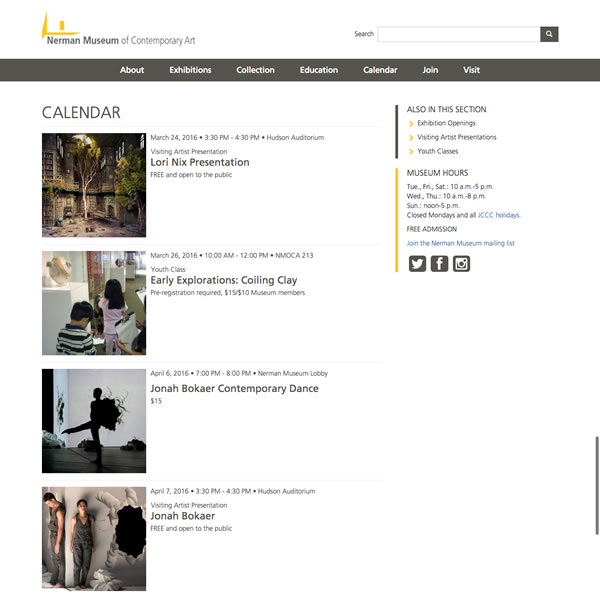
Task: Open Early Explorations: Coiling Clay event
Action: tap(224, 280)
